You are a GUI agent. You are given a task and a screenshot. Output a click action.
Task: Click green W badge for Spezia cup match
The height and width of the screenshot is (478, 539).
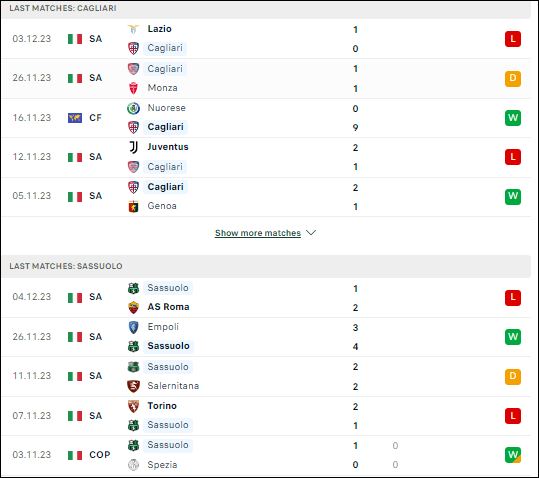click(513, 455)
